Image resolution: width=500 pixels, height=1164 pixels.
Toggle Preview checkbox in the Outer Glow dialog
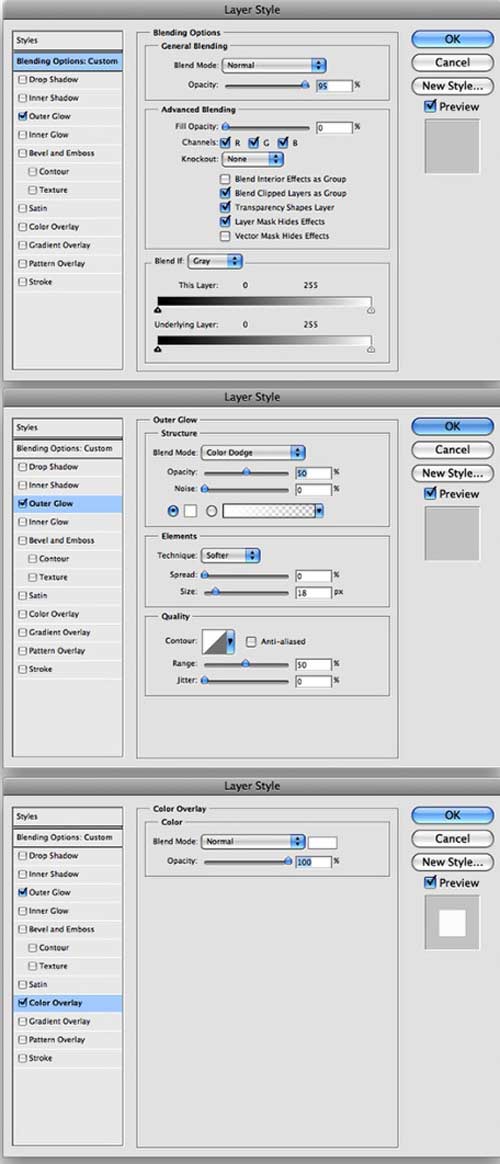[430, 494]
